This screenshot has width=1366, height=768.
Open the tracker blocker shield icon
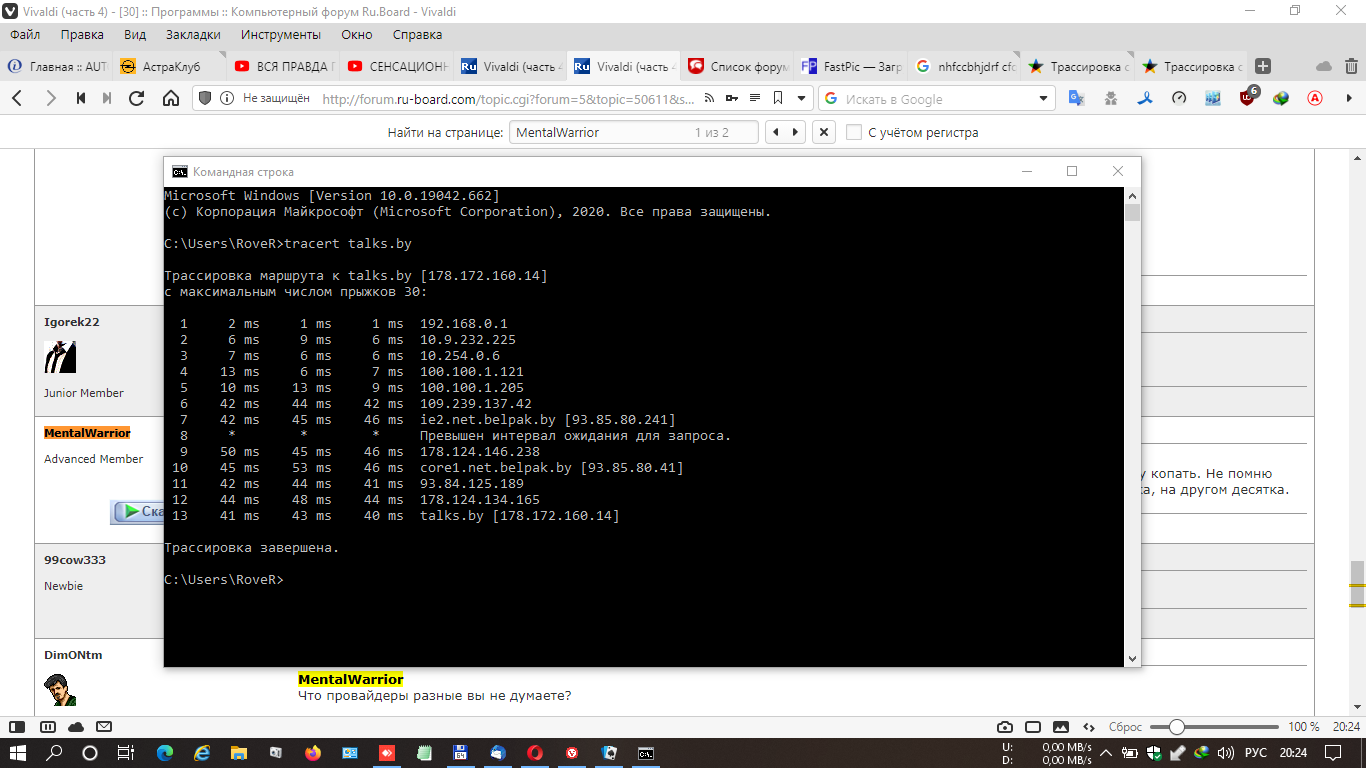pyautogui.click(x=205, y=98)
